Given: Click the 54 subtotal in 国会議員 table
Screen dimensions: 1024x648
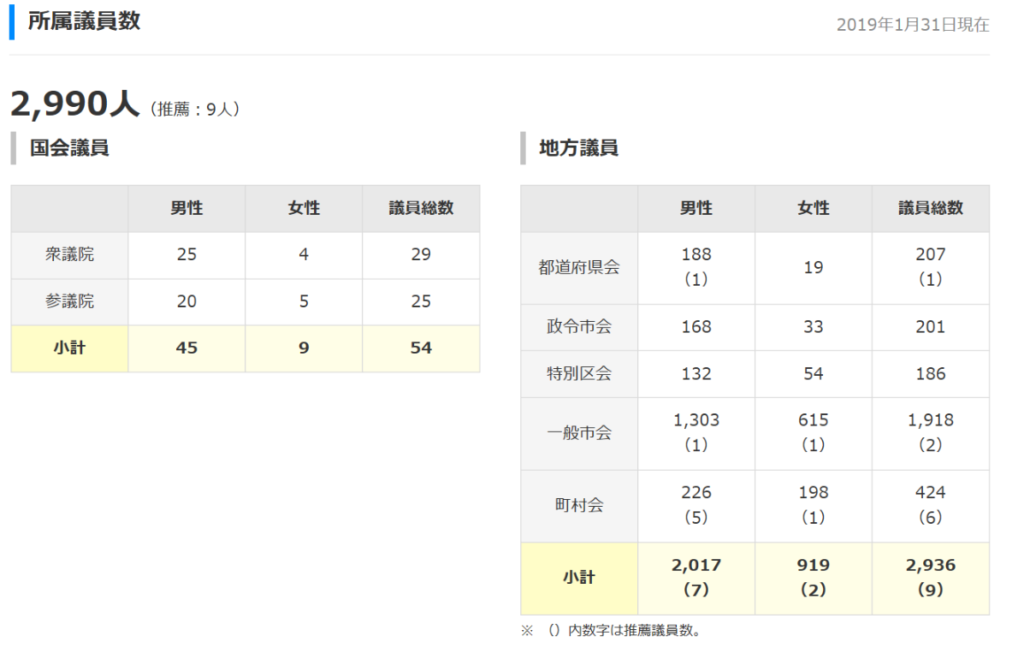Looking at the screenshot, I should 421,348.
